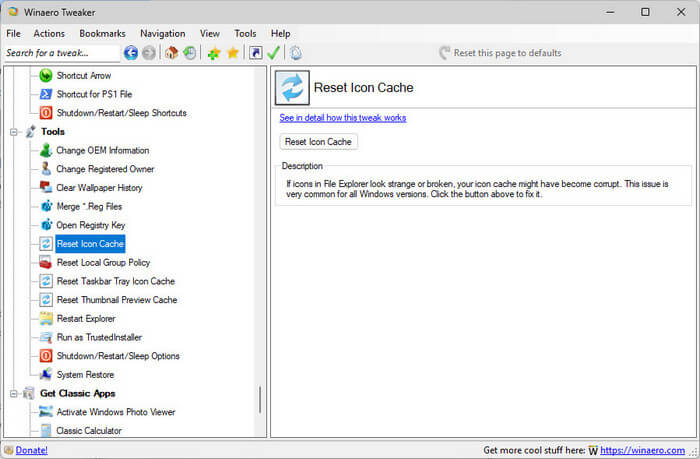The width and height of the screenshot is (700, 459).
Task: Click the Classic Calculator icon
Action: (46, 430)
